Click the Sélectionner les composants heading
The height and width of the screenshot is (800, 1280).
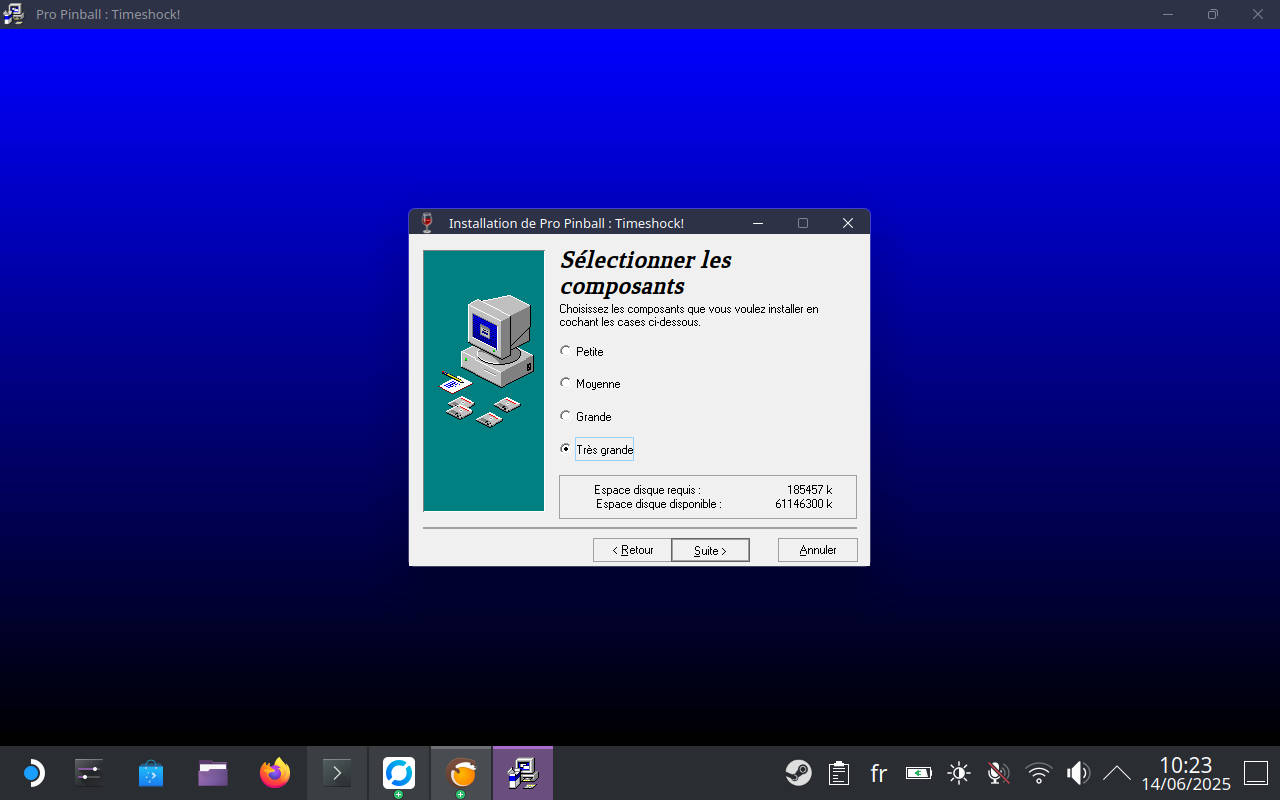click(x=646, y=273)
